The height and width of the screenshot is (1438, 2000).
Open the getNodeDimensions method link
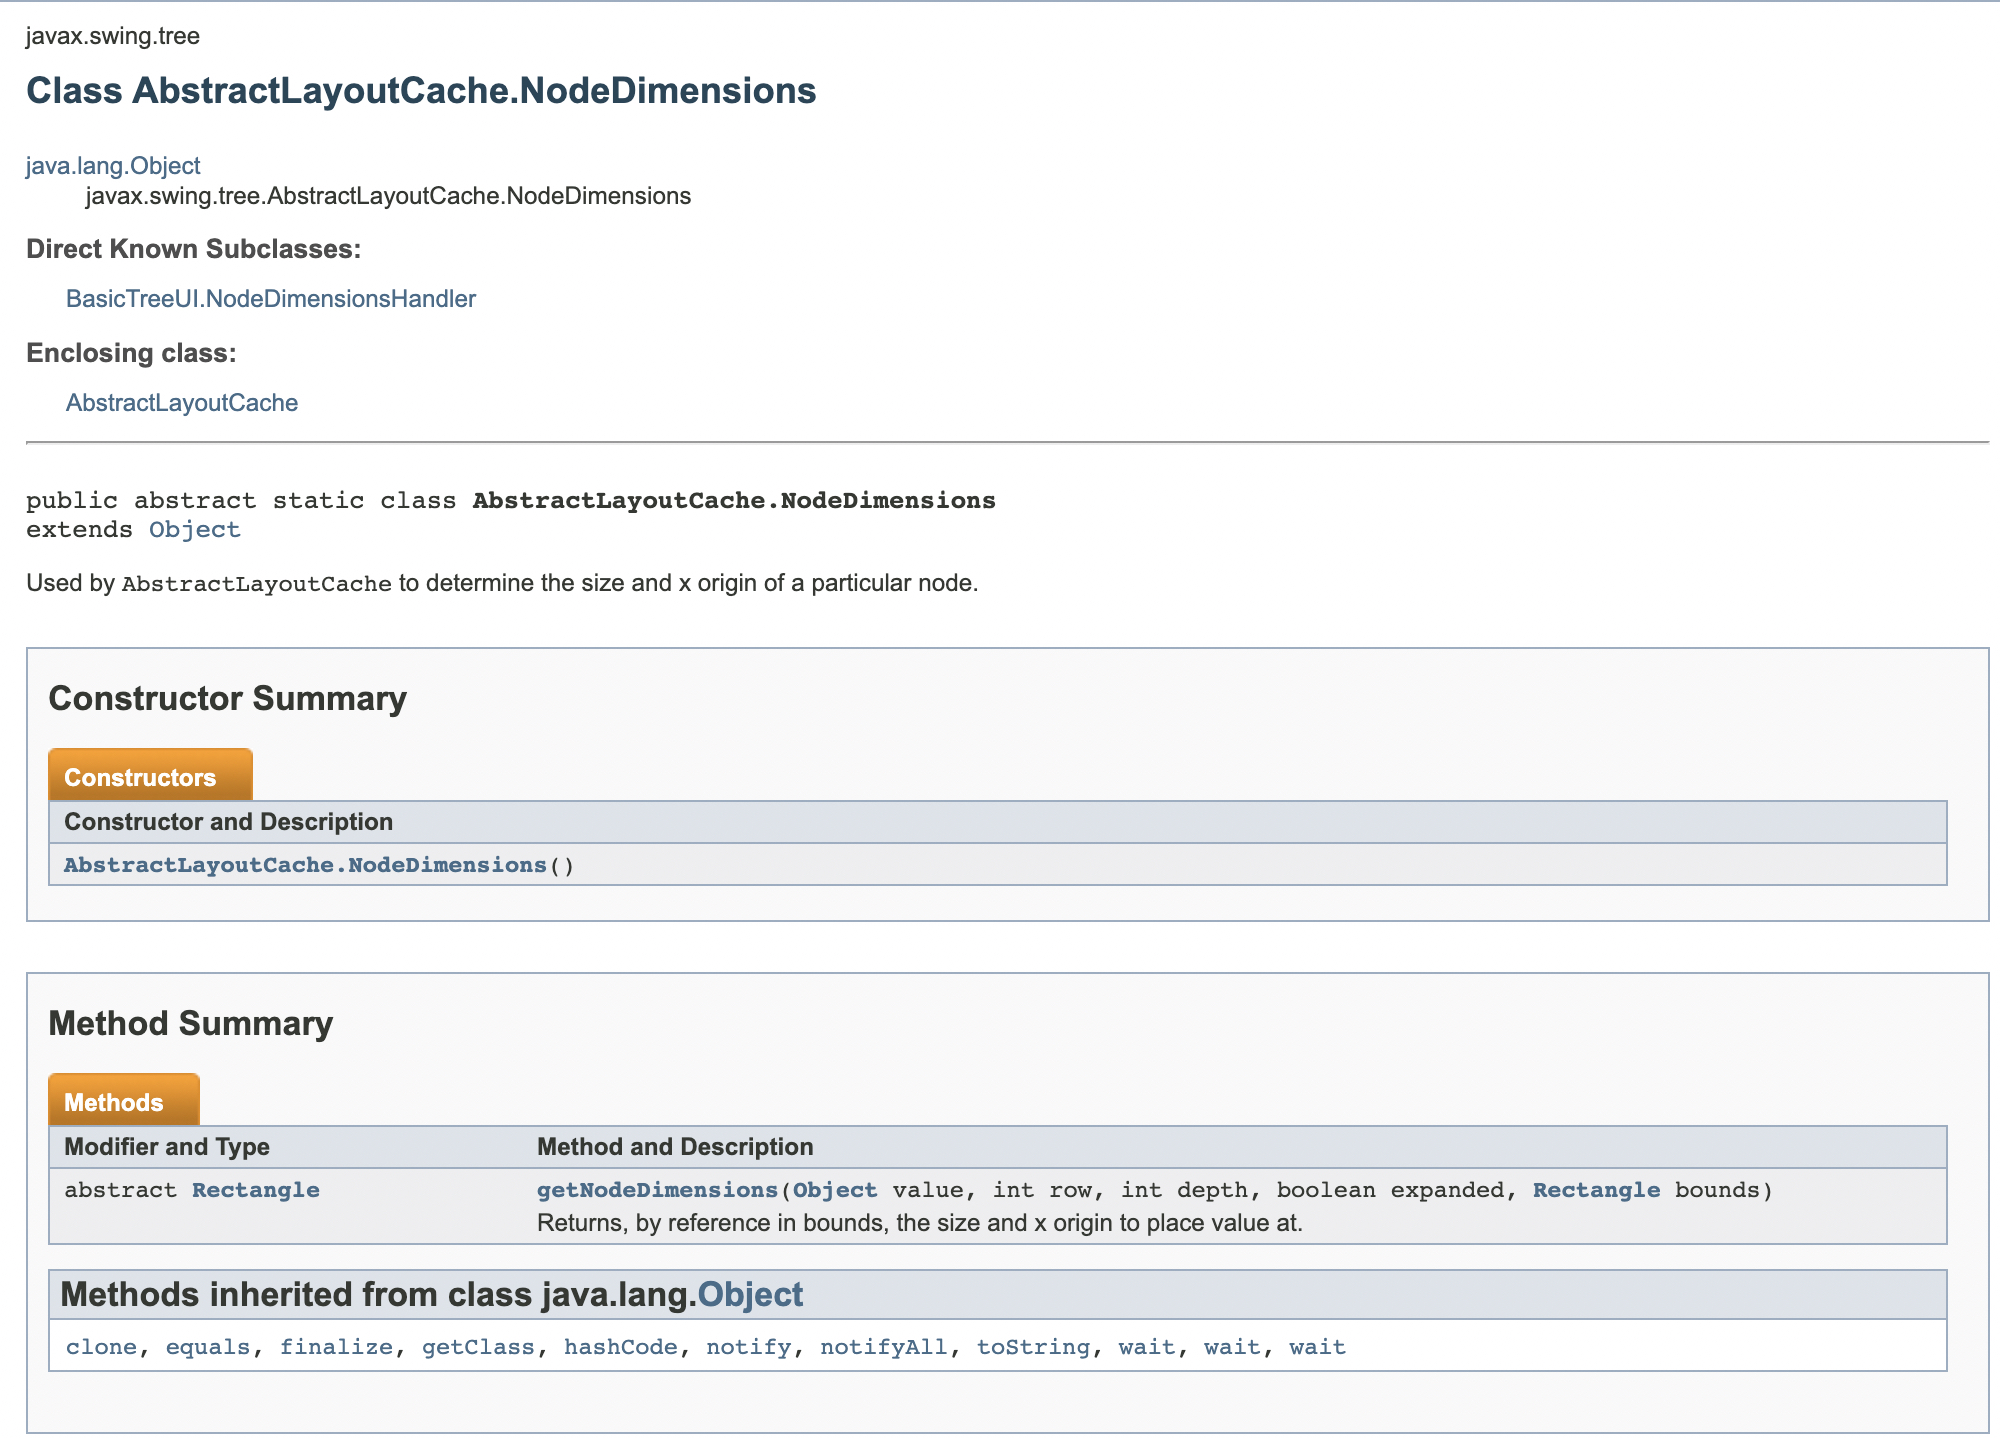pyautogui.click(x=657, y=1190)
